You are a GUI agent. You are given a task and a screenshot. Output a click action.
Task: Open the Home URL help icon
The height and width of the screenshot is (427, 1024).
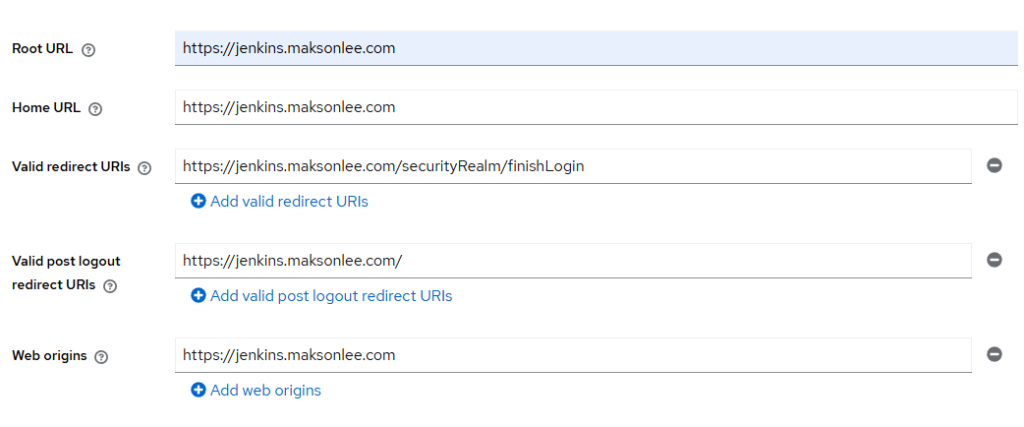click(95, 109)
